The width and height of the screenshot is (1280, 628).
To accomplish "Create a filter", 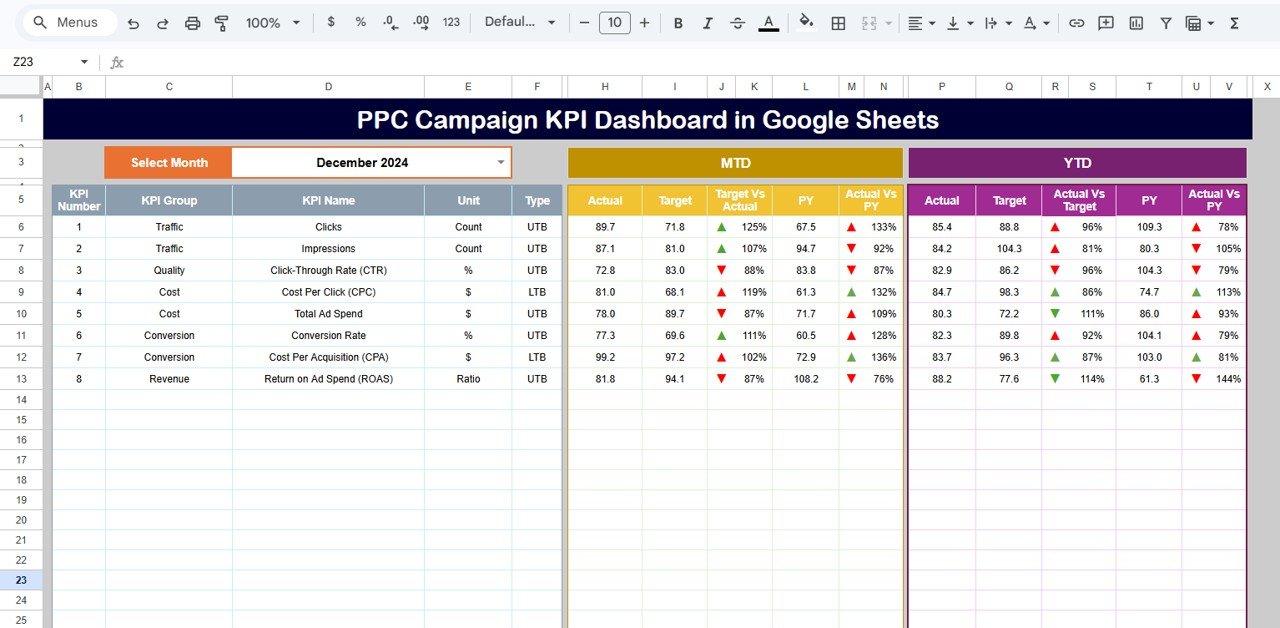I will 1166,21.
